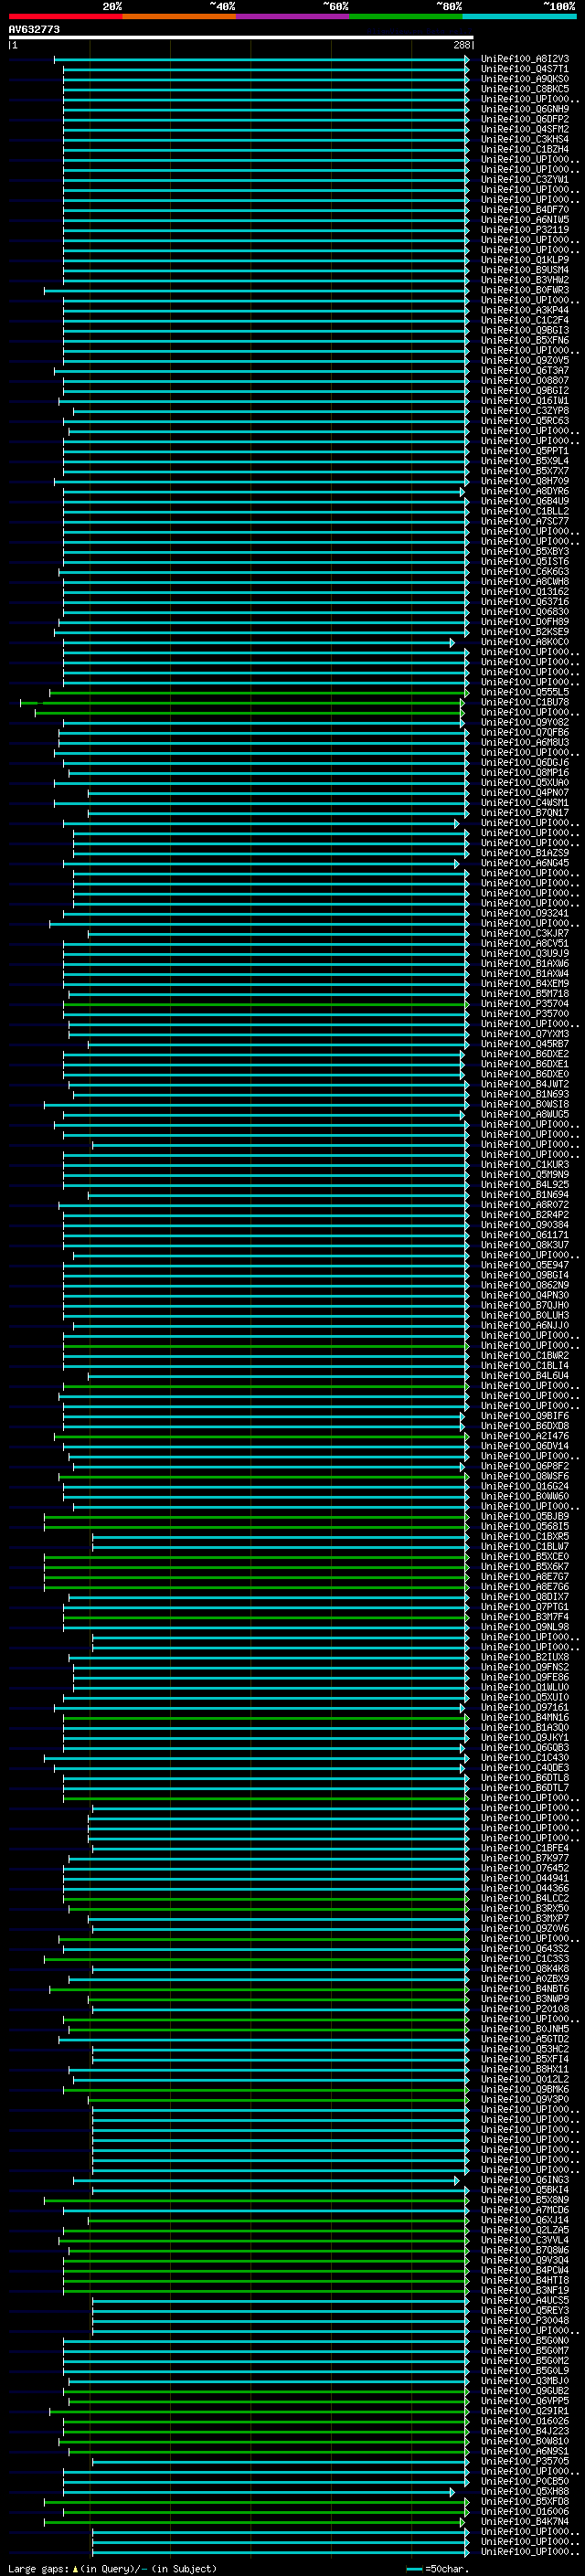Open hit UniRef100_Q6DFP2
This screenshot has width=585, height=2576.
pyautogui.click(x=525, y=119)
